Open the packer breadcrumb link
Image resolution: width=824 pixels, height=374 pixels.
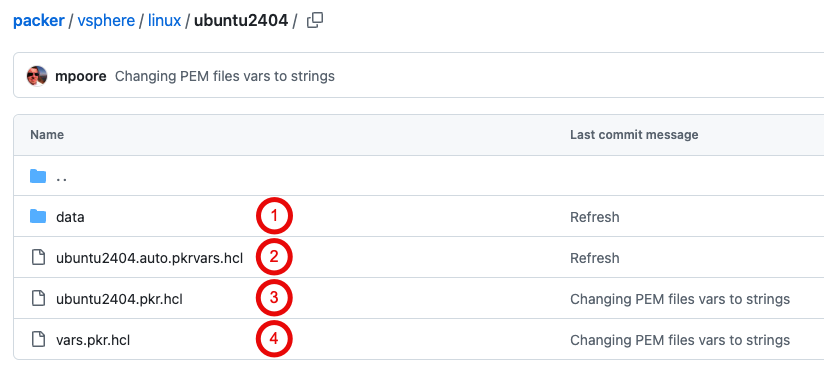(x=39, y=21)
